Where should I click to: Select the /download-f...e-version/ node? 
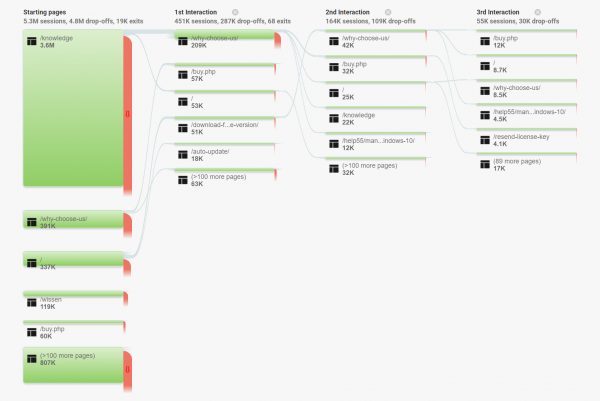(x=224, y=129)
